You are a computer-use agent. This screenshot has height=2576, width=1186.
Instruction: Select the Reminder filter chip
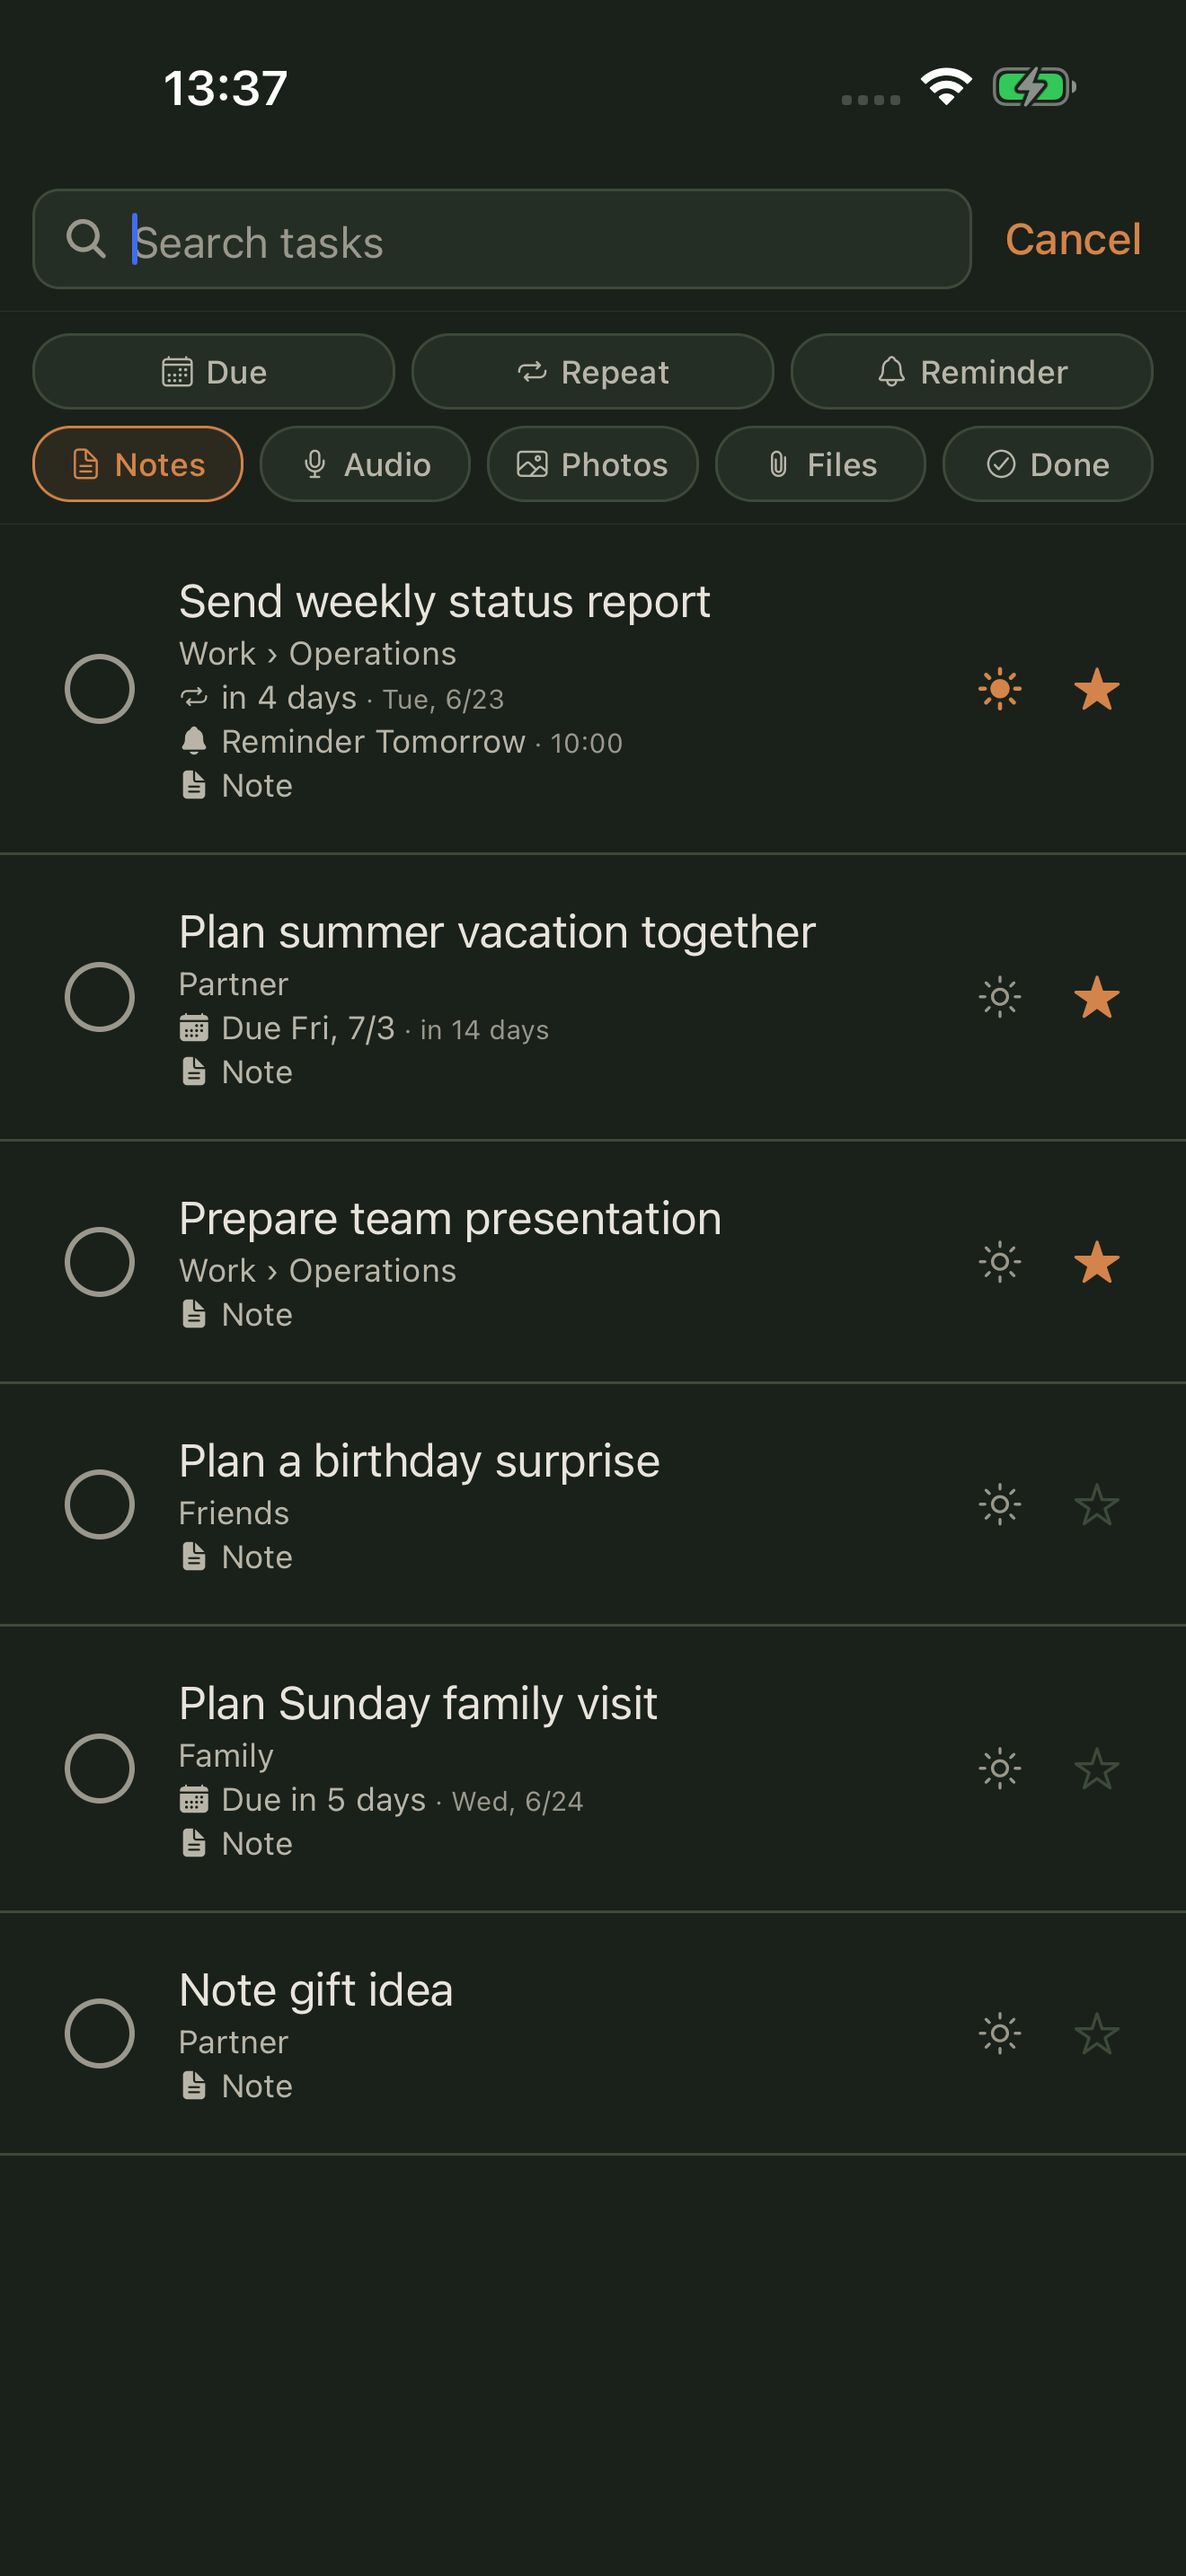(x=971, y=372)
